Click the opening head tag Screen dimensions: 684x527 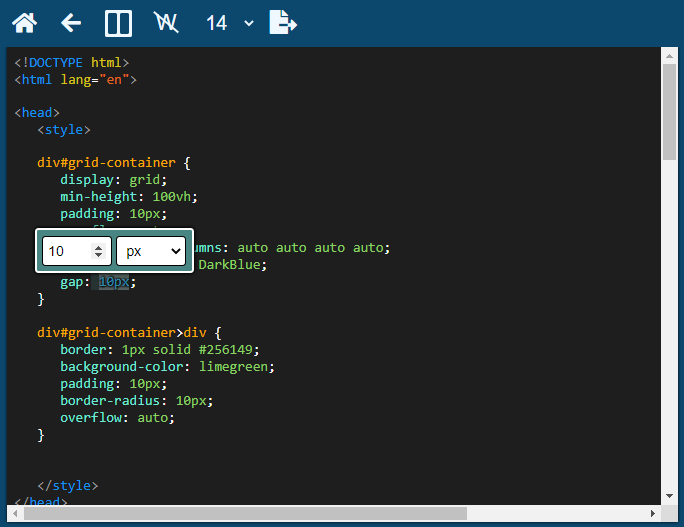37,113
